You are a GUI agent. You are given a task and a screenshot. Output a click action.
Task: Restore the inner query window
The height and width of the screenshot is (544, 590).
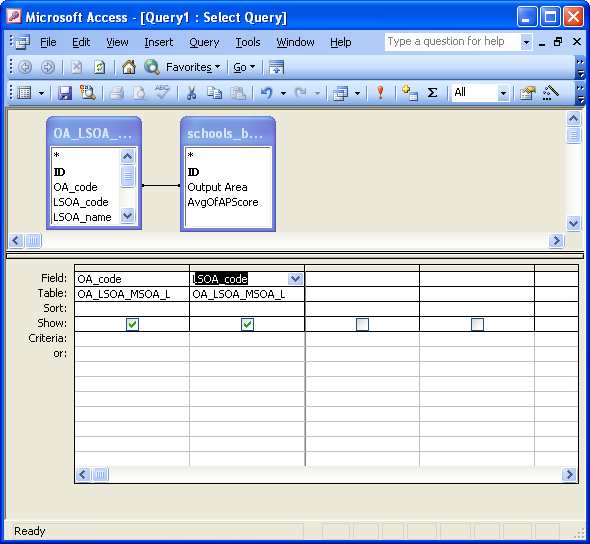point(558,42)
